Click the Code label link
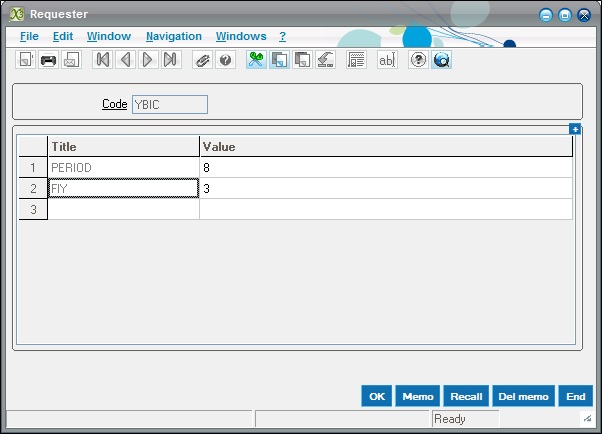The height and width of the screenshot is (434, 602). click(114, 104)
